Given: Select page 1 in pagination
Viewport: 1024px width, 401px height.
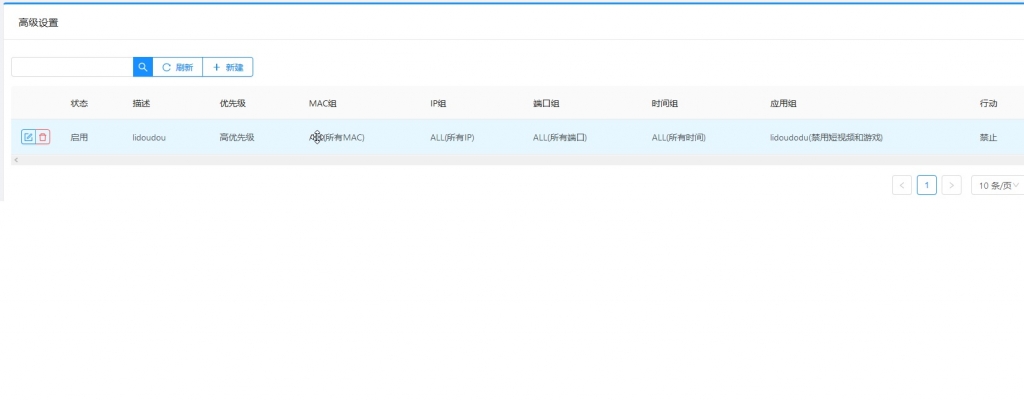Looking at the screenshot, I should click(927, 185).
